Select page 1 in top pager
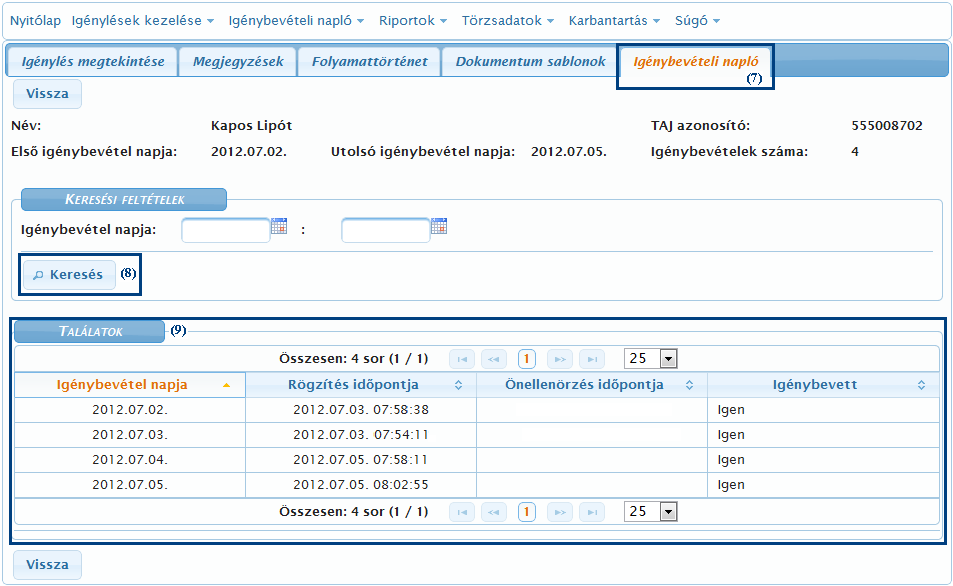 526,359
